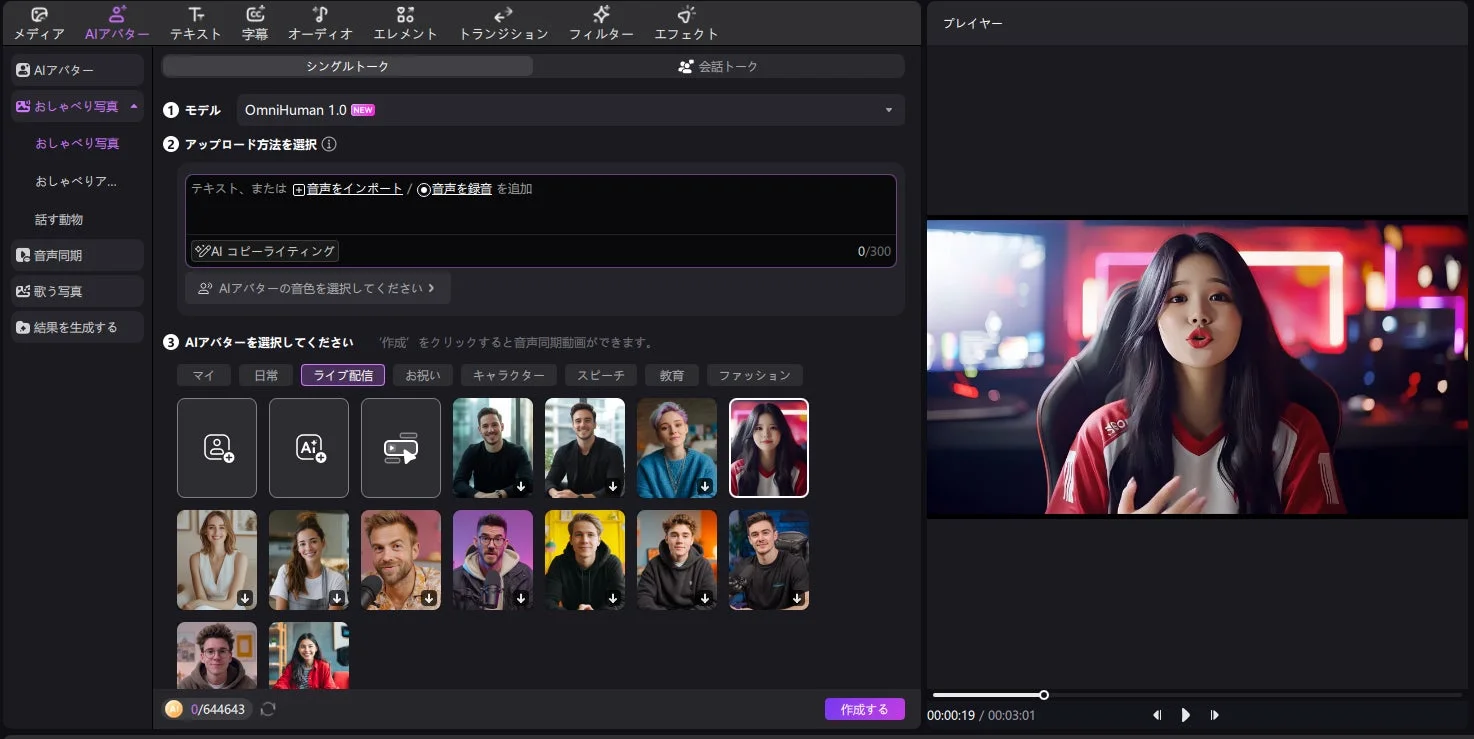Click the 結果を生成する sidebar icon
Screen dimensions: 1474x739
pyautogui.click(x=22, y=326)
